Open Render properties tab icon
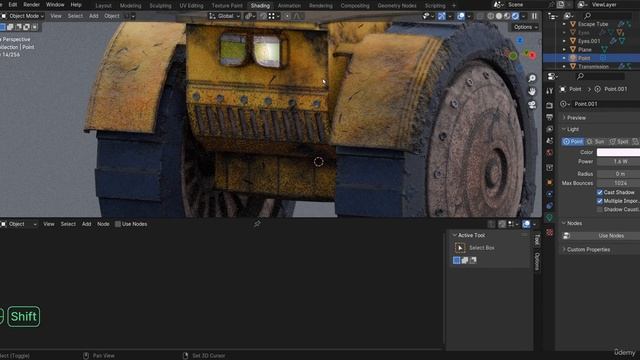Image resolution: width=640 pixels, height=360 pixels. tap(549, 105)
